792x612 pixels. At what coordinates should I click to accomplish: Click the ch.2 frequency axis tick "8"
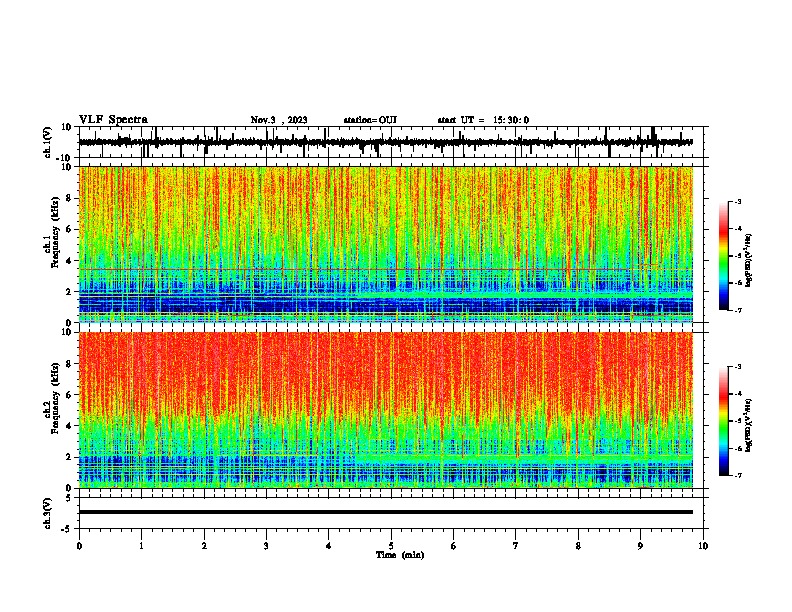69,364
